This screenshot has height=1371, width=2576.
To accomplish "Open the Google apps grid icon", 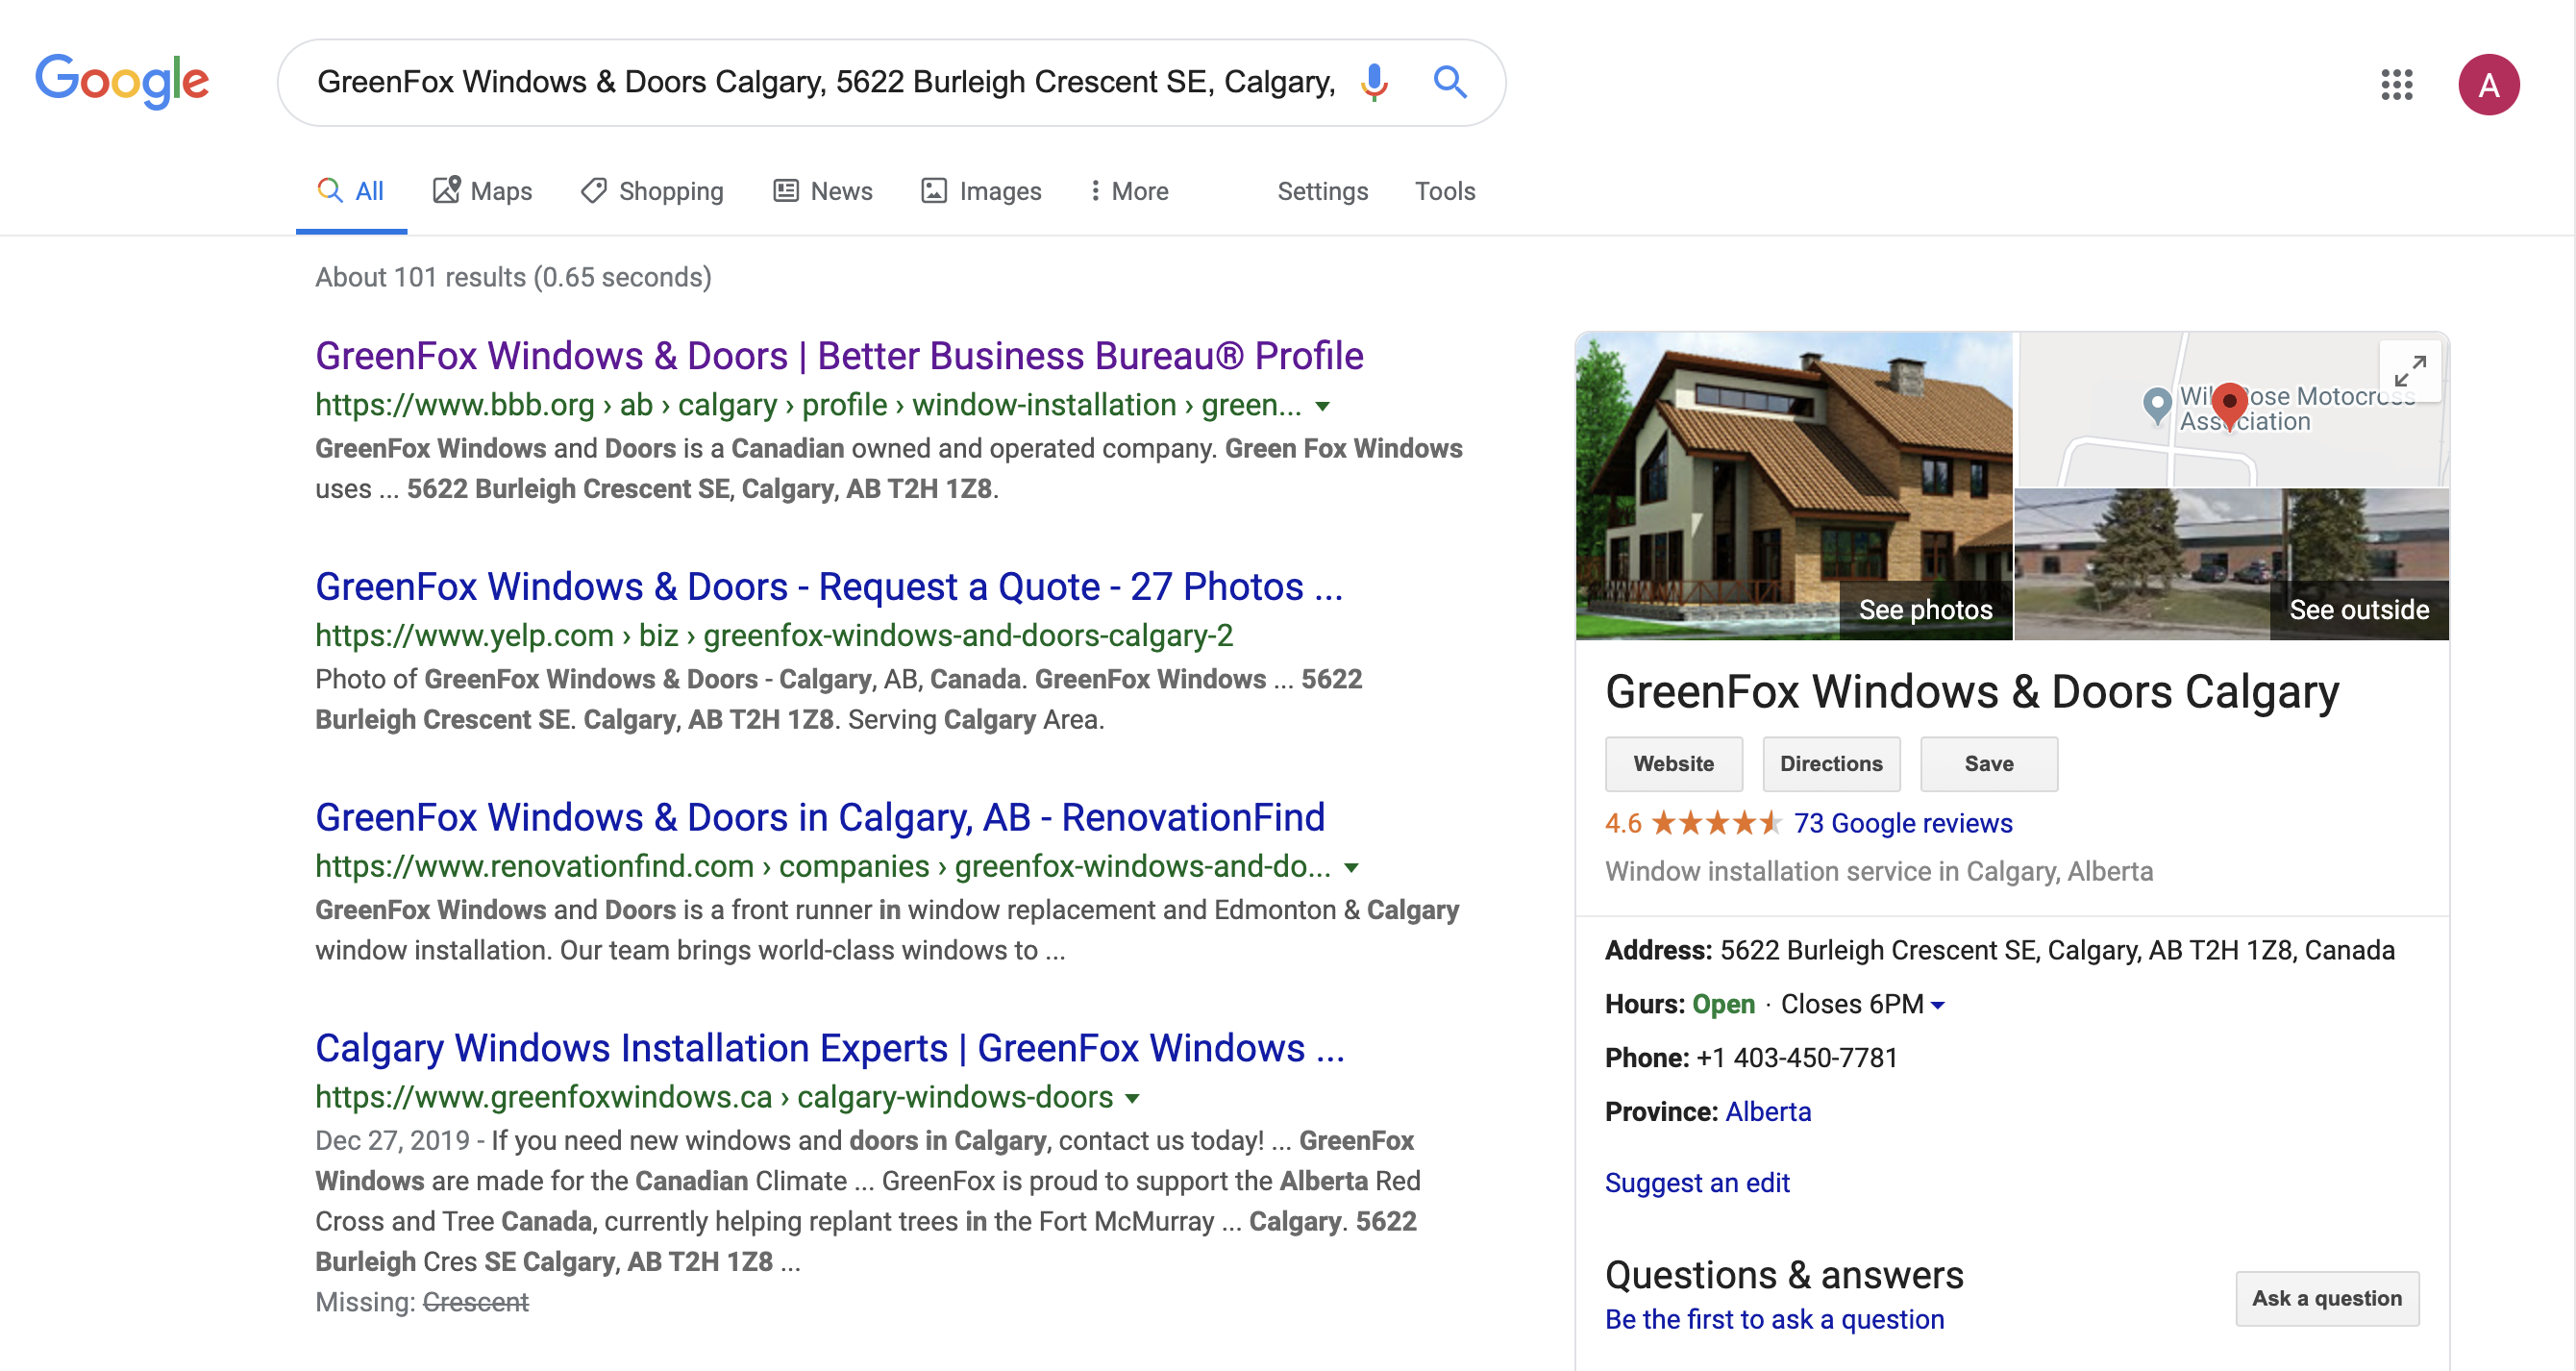I will (2396, 84).
